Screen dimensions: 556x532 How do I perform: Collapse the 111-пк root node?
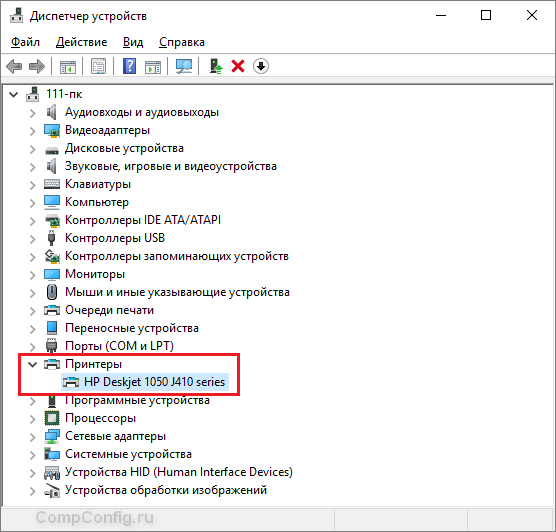(x=13, y=94)
